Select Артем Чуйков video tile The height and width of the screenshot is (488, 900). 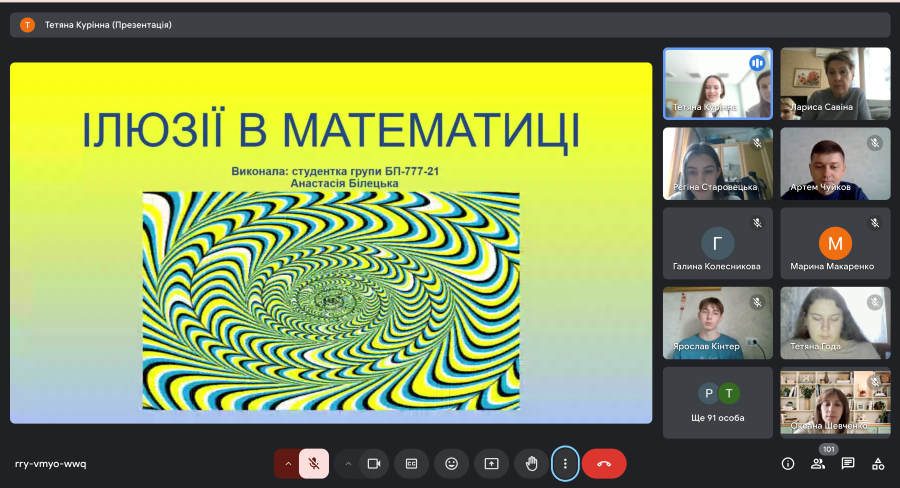[835, 164]
